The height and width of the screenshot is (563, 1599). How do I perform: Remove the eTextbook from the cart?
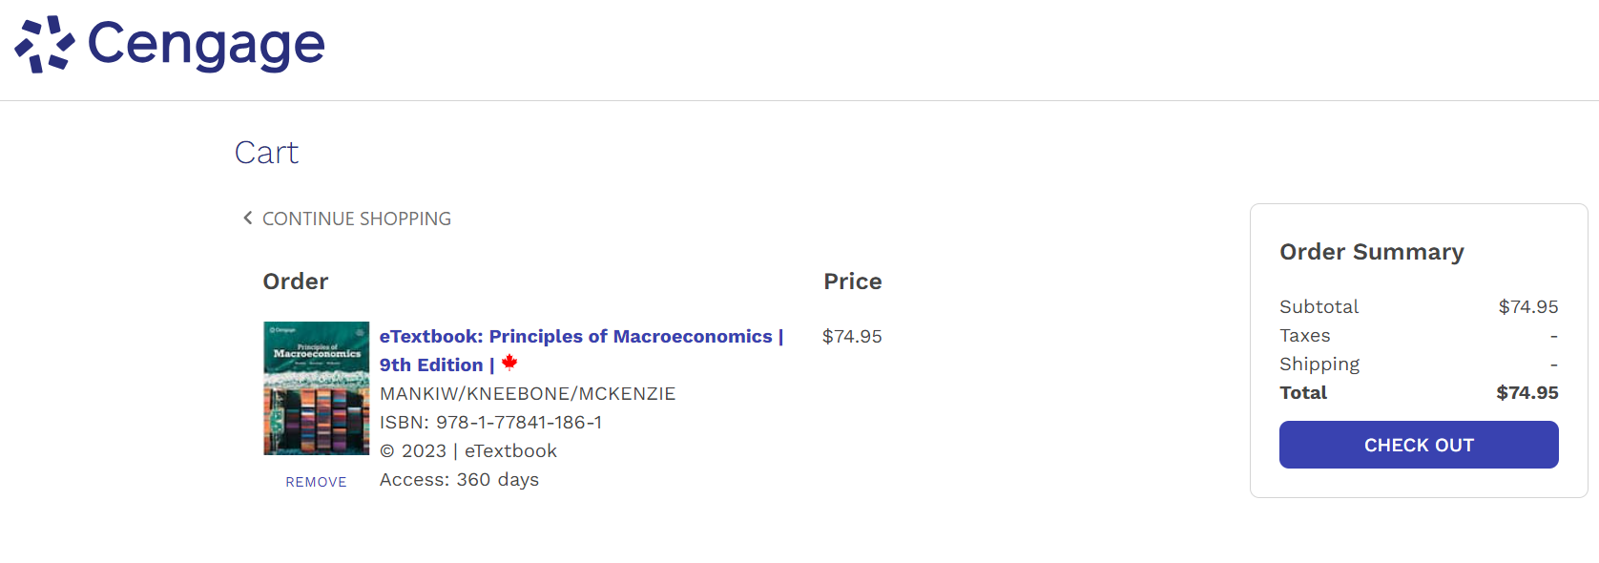[316, 482]
